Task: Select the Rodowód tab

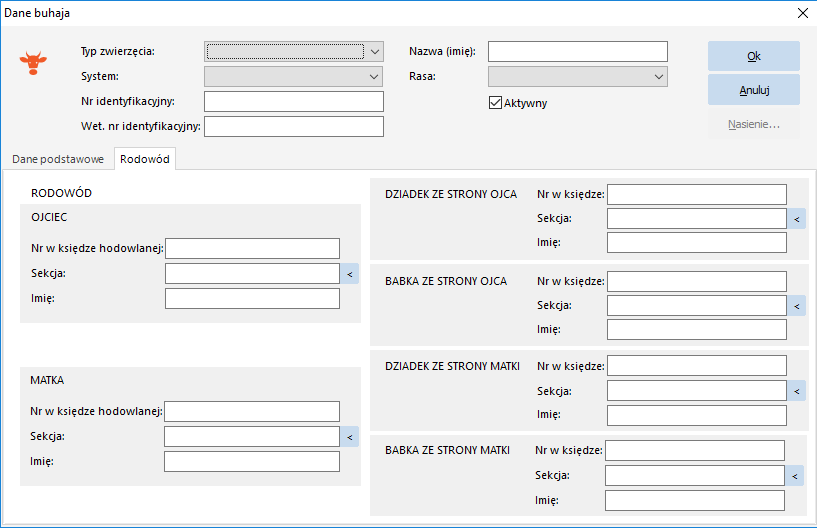Action: pos(145,159)
